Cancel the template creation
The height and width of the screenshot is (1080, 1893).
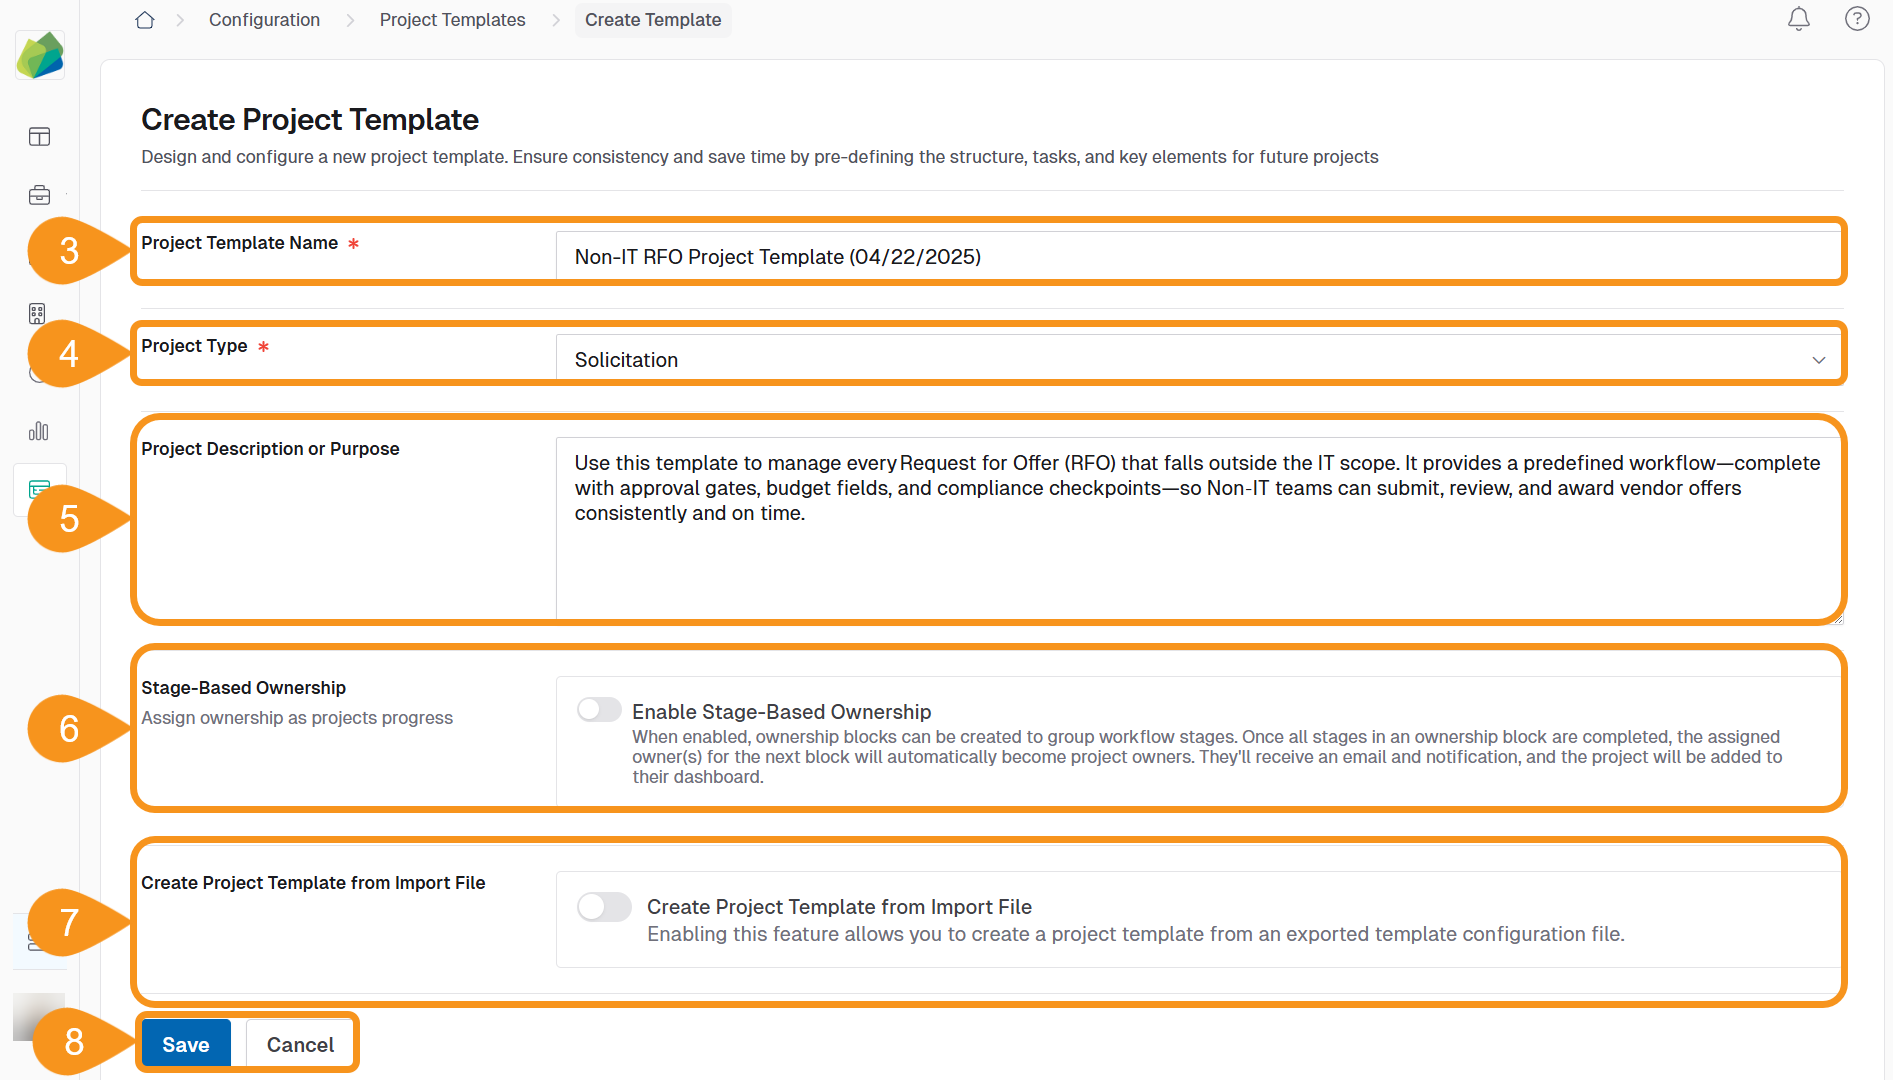[x=299, y=1043]
